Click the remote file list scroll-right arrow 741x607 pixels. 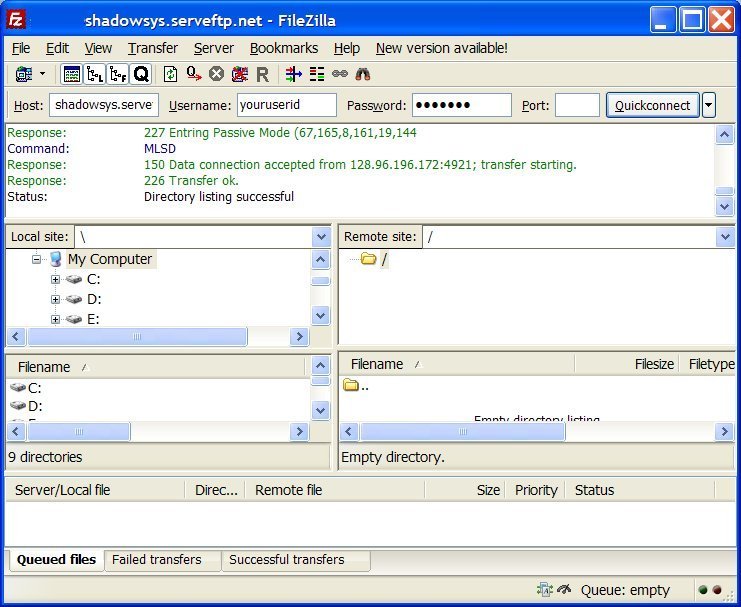(x=724, y=432)
